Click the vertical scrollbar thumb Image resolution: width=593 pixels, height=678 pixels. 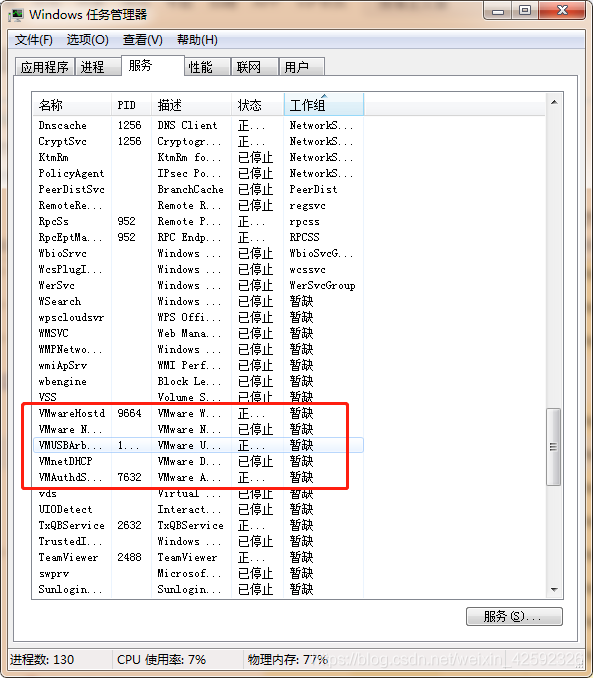[x=554, y=447]
